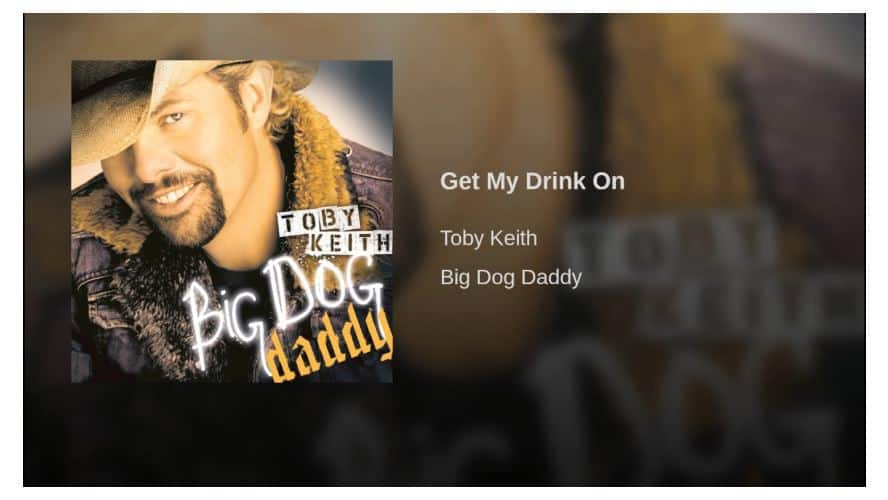
Task: Click the Big Dog Daddy album cover thumbnail
Action: coord(232,221)
